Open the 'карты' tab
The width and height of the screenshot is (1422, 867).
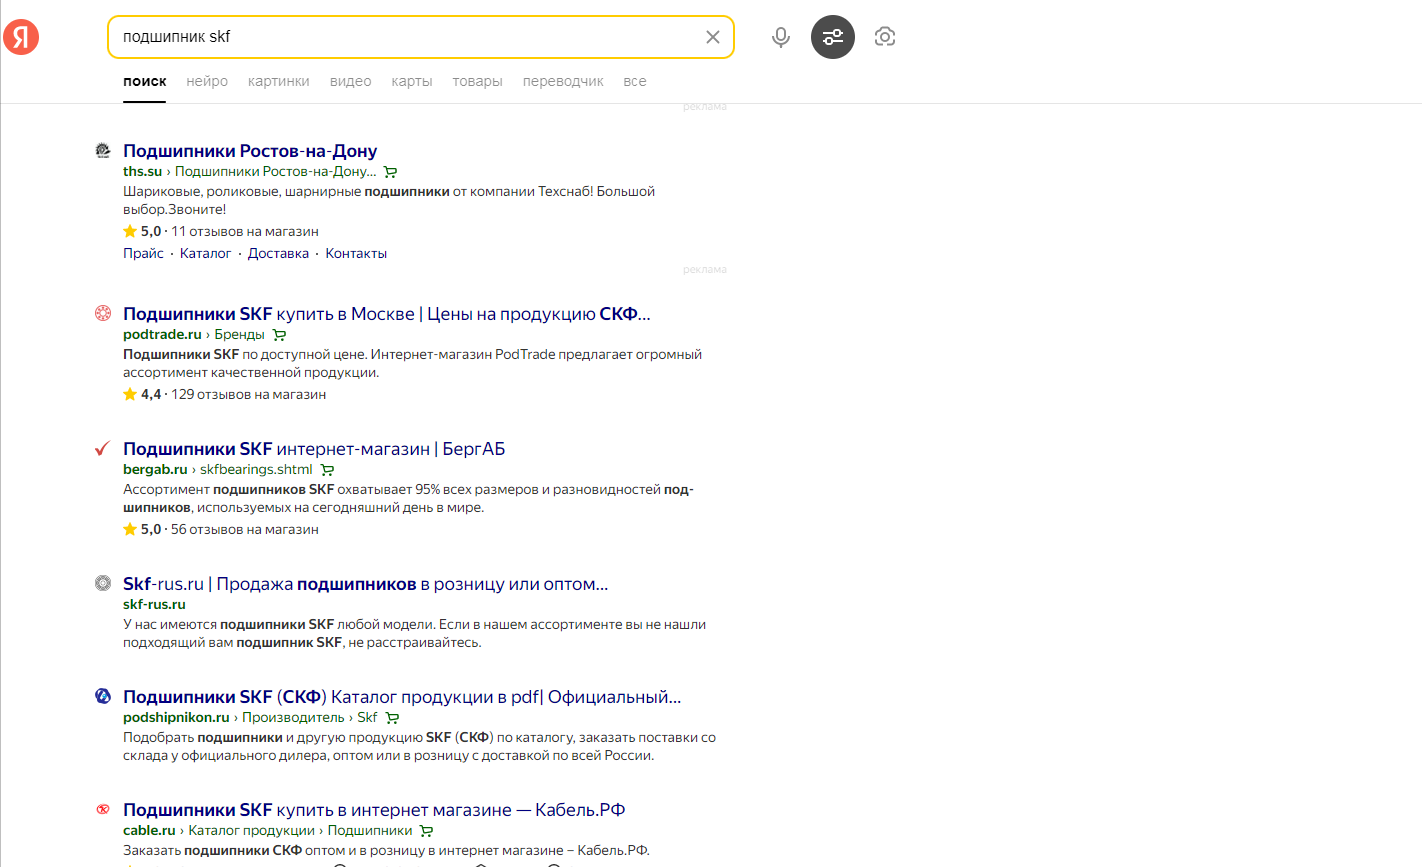pos(412,81)
